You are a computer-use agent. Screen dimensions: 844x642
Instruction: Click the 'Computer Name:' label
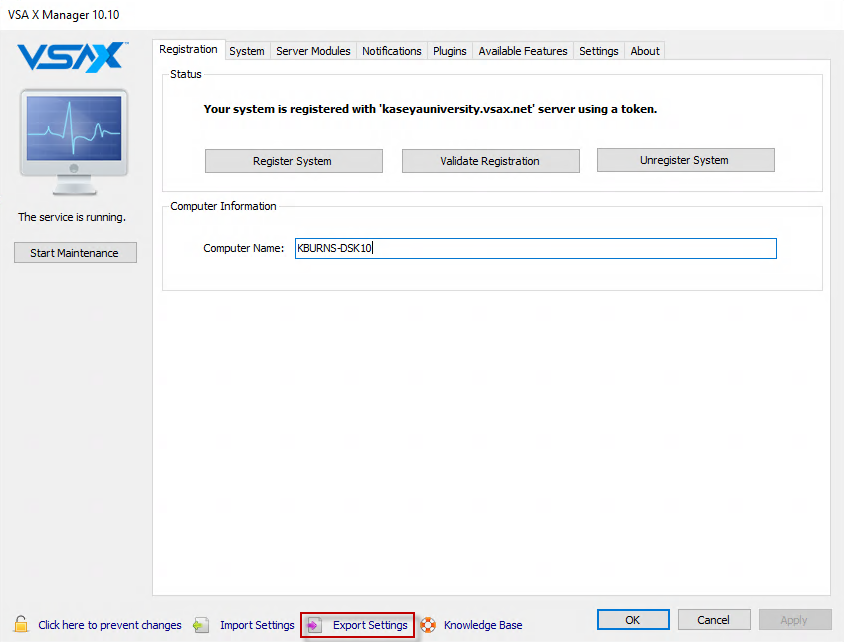tap(243, 248)
